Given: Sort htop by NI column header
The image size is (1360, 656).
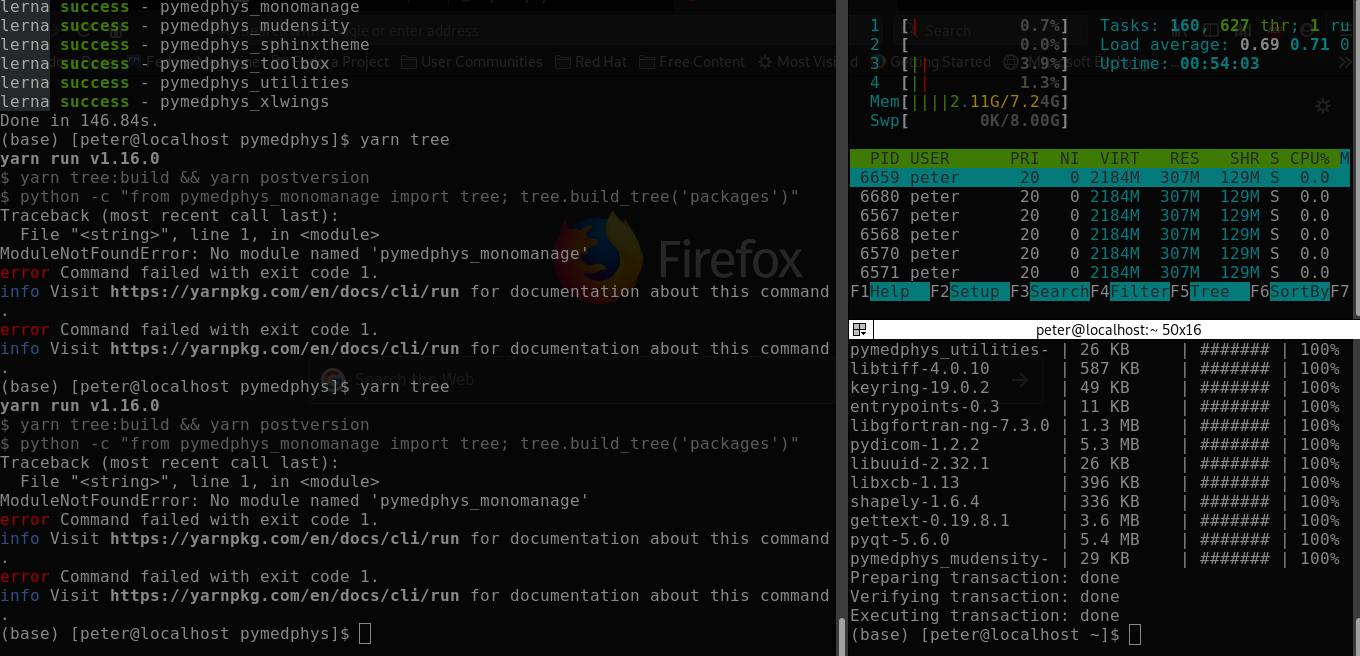Looking at the screenshot, I should (1070, 158).
